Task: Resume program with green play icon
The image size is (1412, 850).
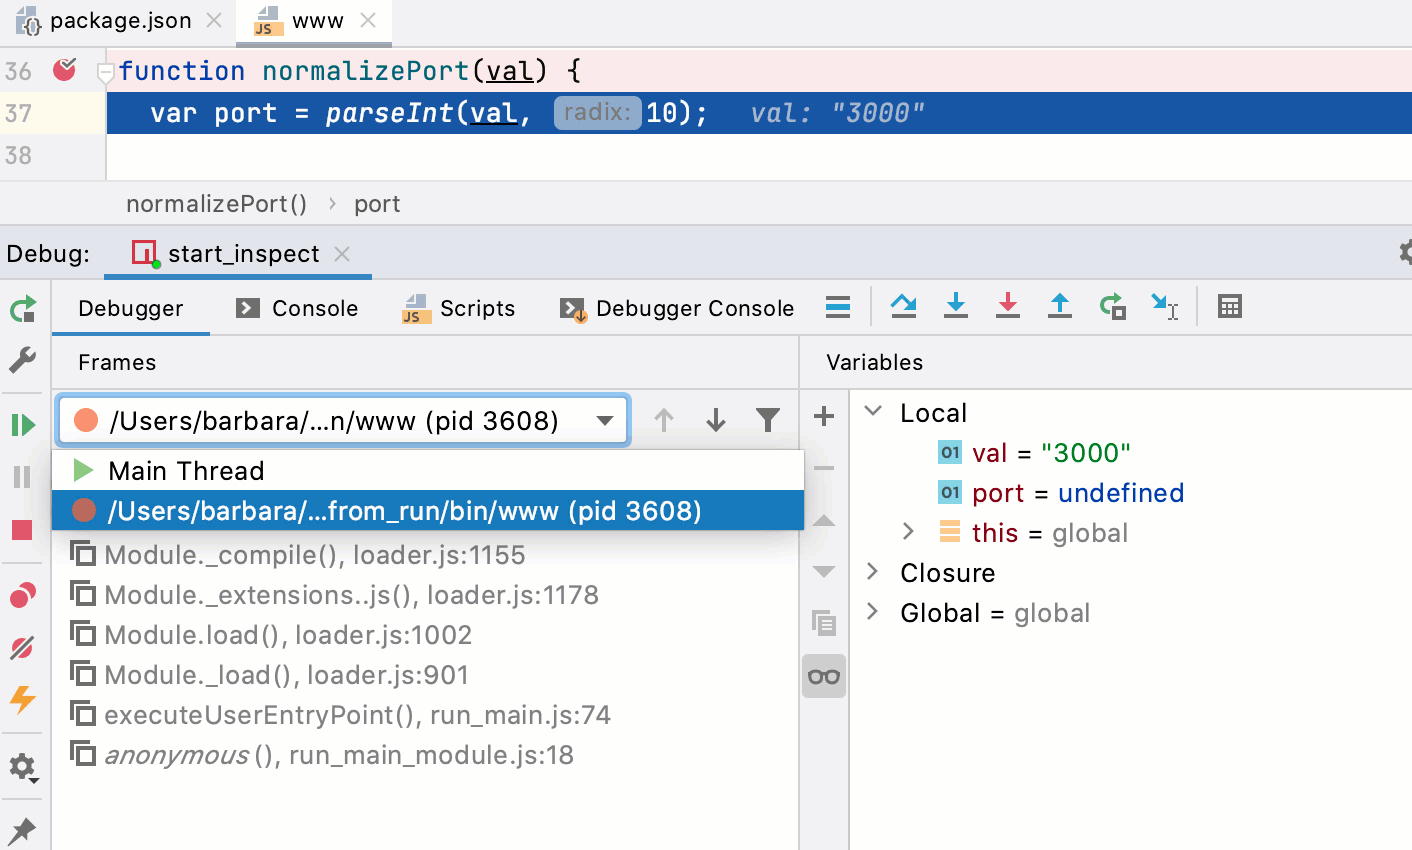Action: (x=23, y=425)
